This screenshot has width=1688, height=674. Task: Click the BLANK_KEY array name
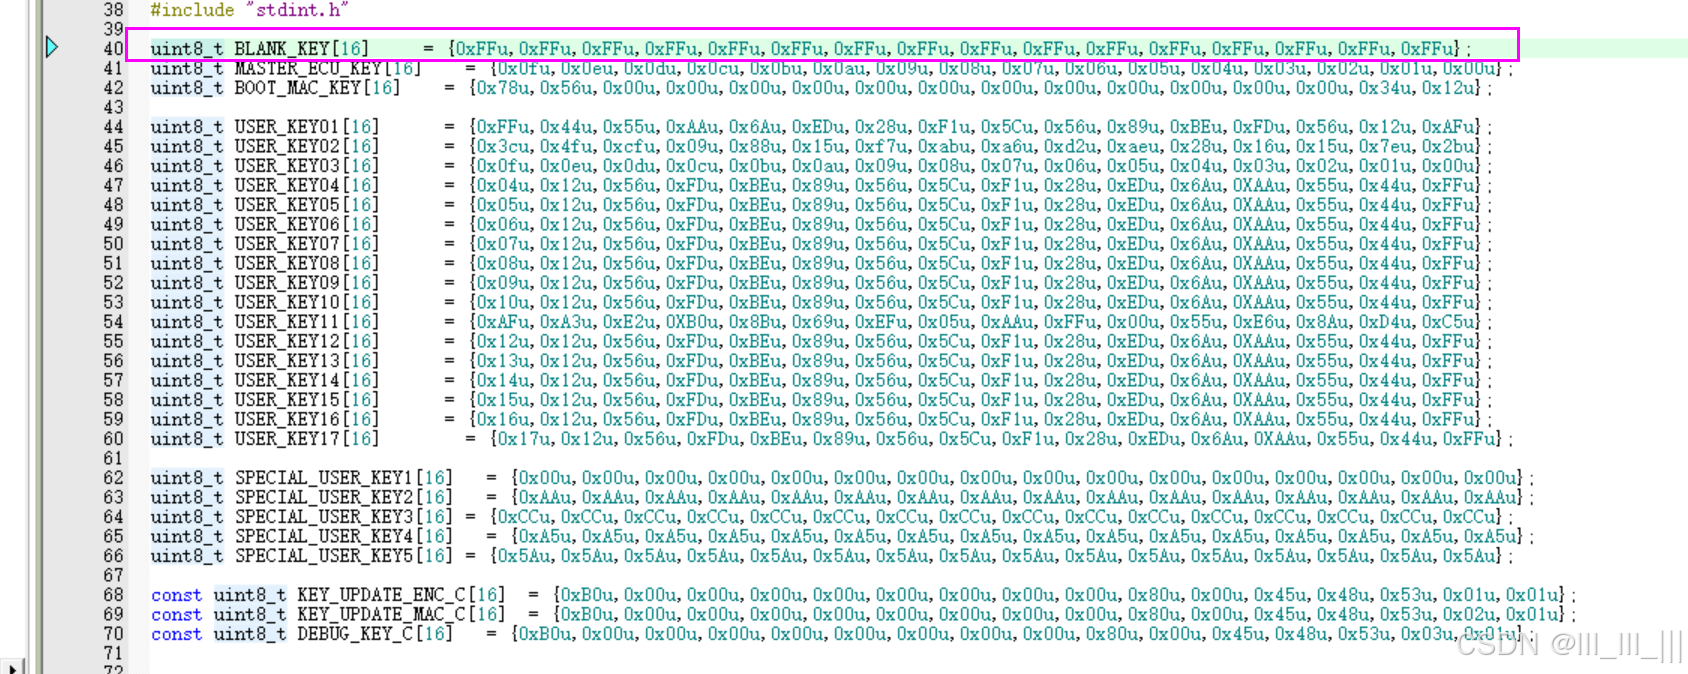coord(283,49)
